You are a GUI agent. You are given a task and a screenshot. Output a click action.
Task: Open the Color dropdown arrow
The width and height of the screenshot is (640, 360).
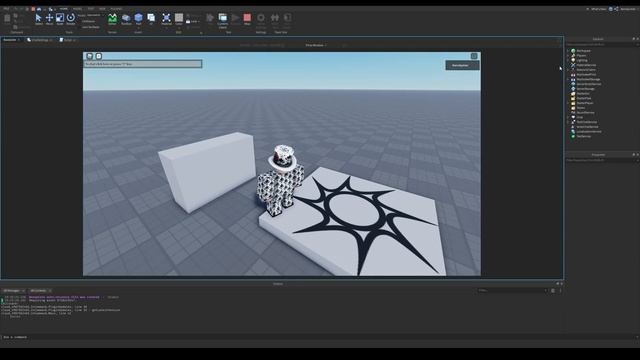[x=179, y=28]
